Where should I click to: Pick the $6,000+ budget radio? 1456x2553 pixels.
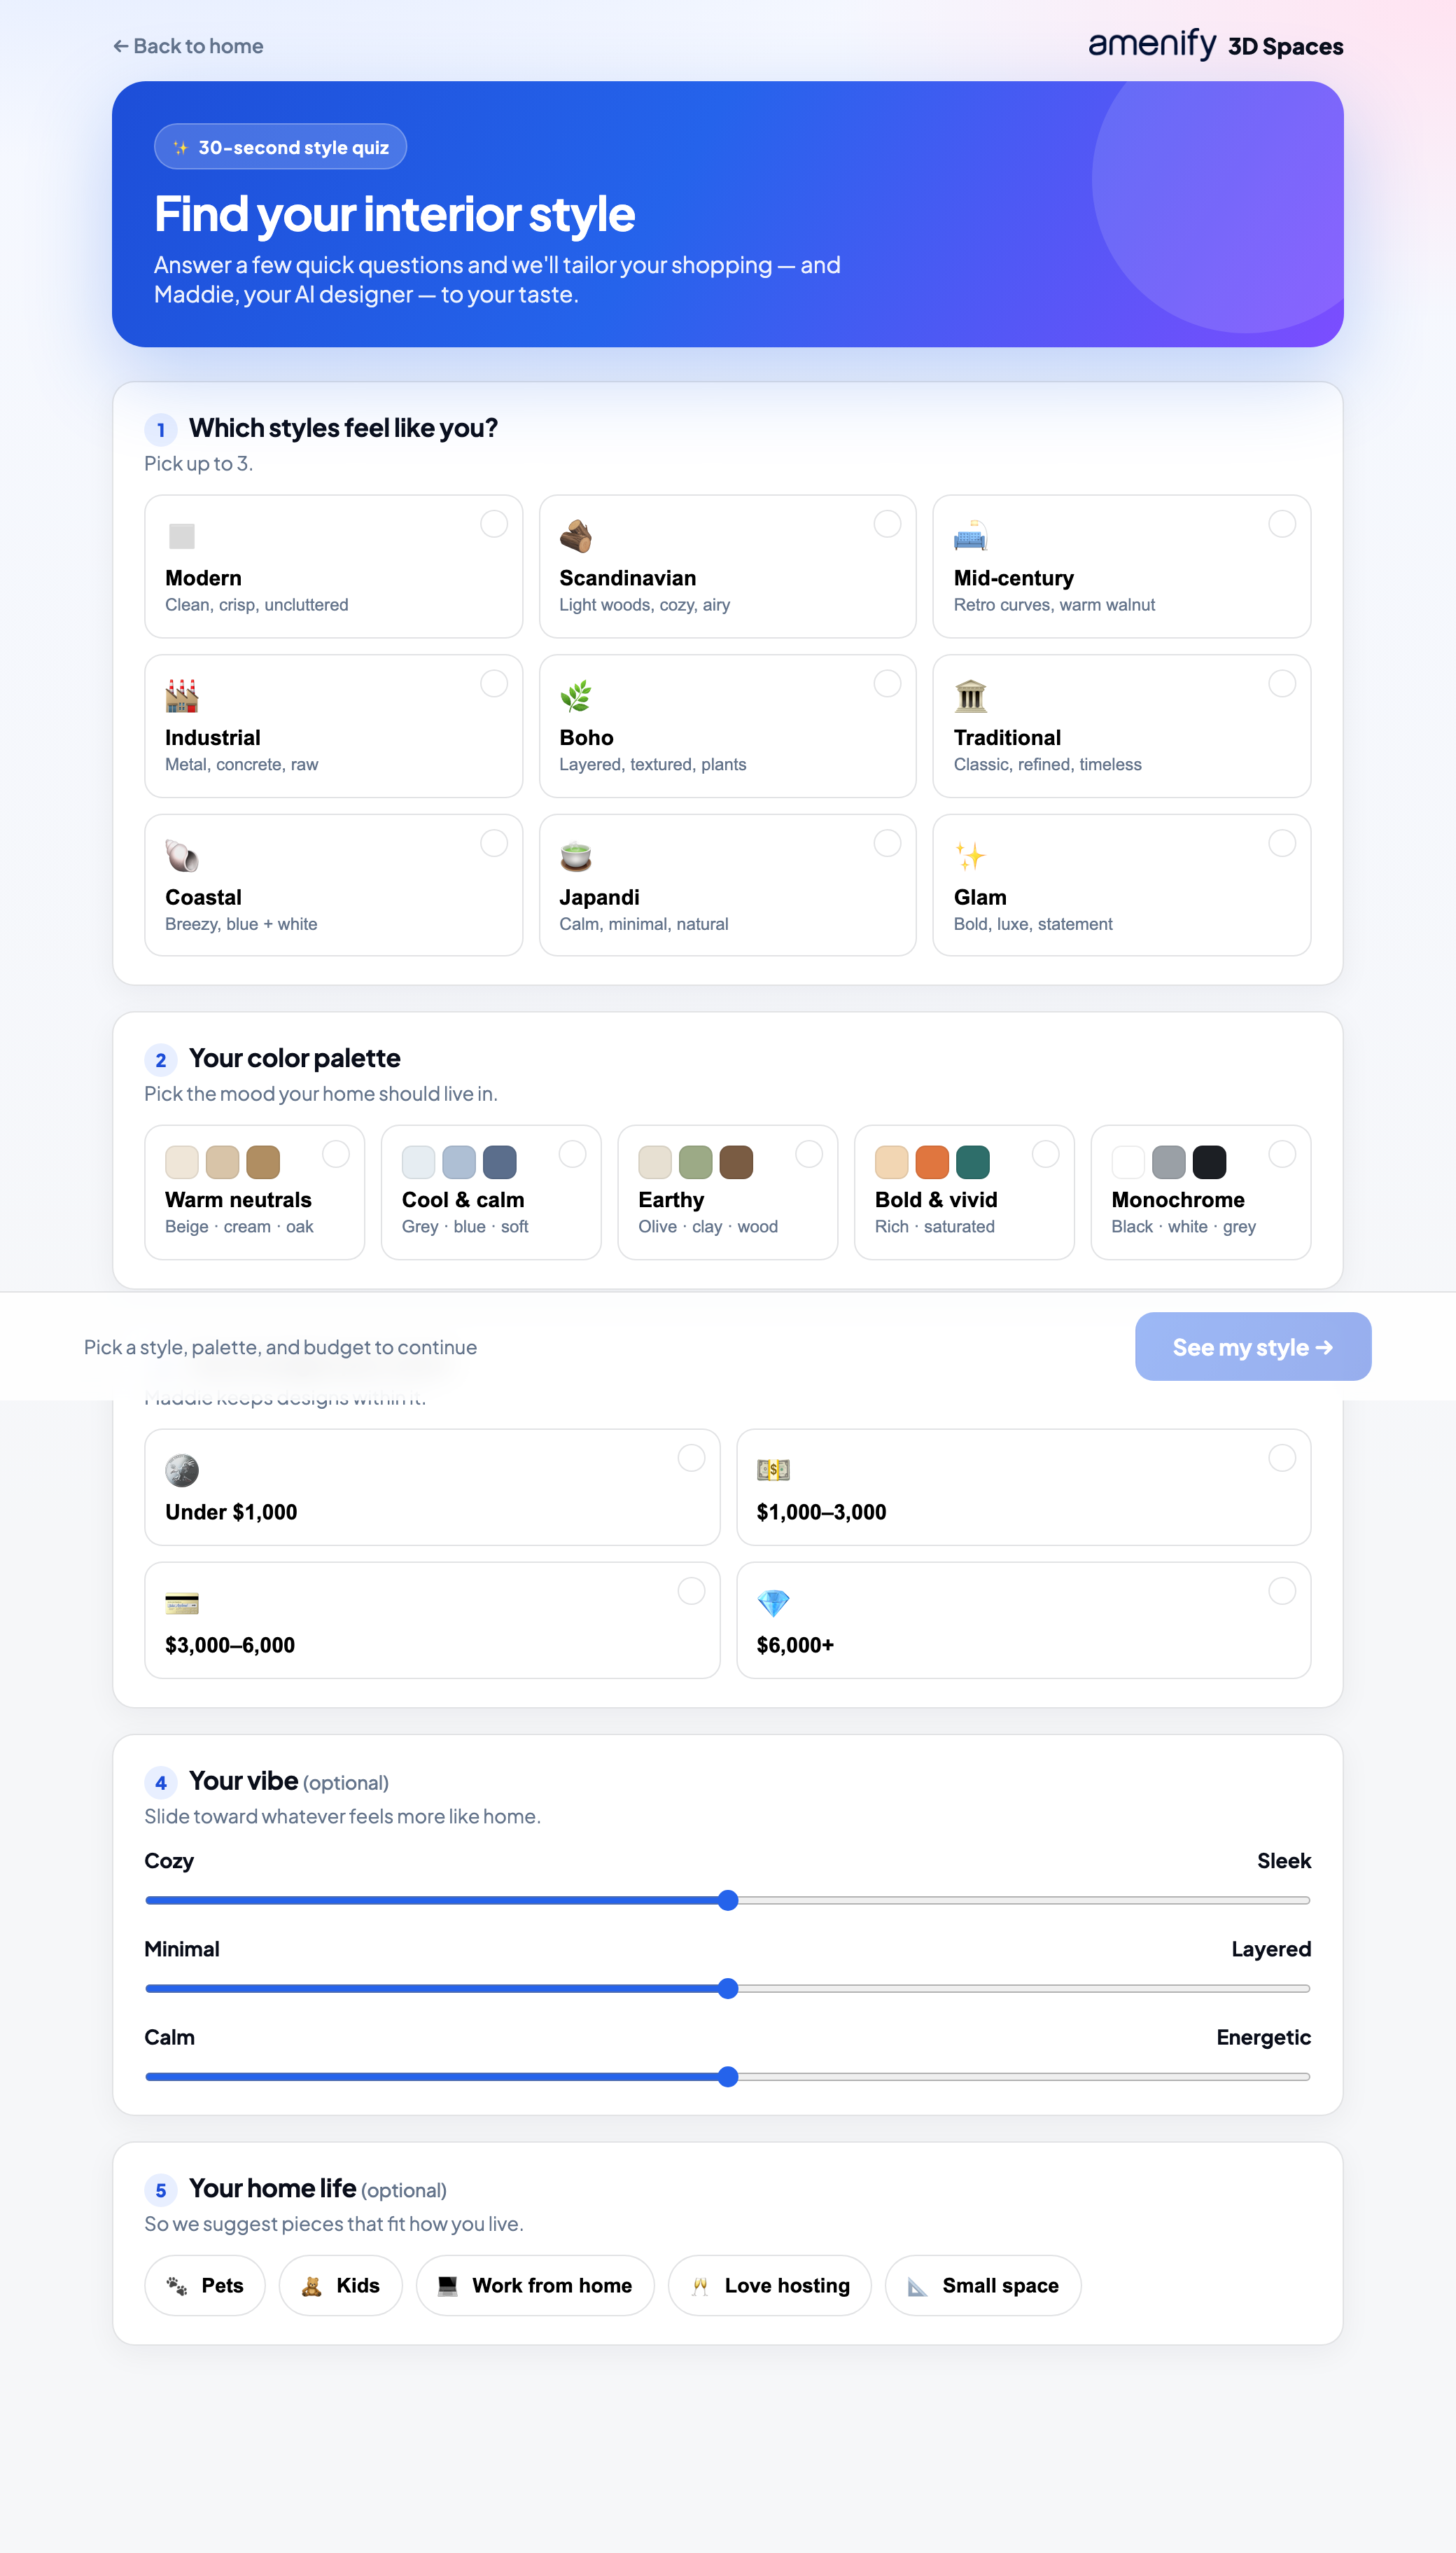click(1282, 1591)
